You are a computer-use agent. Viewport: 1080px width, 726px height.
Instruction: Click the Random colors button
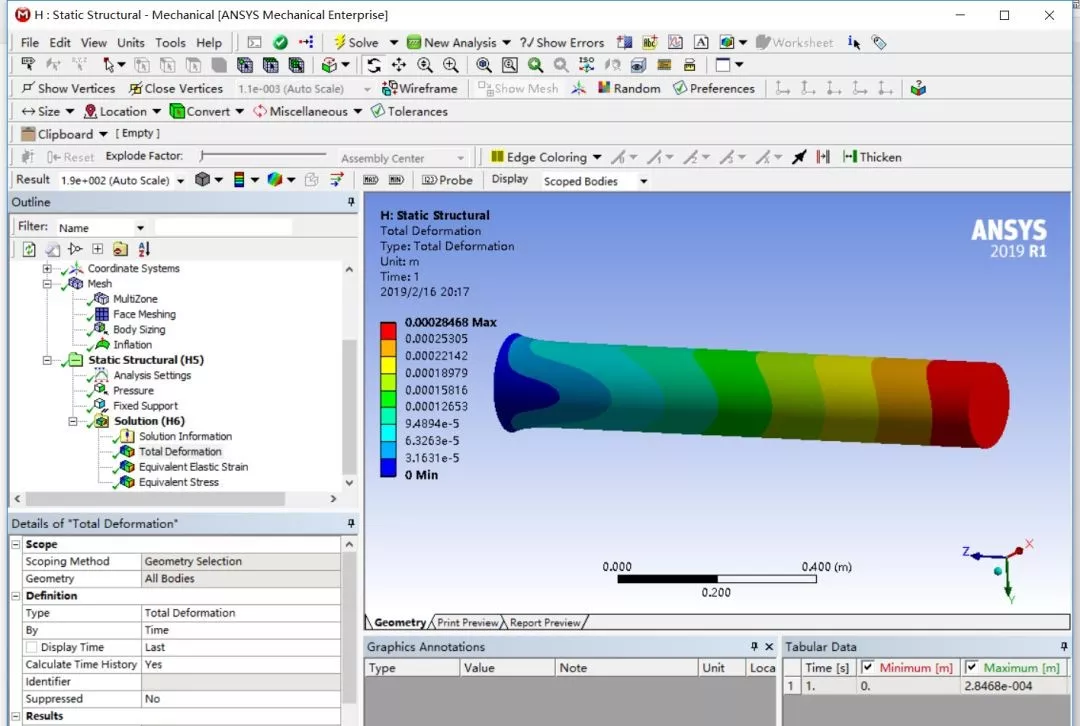[629, 88]
